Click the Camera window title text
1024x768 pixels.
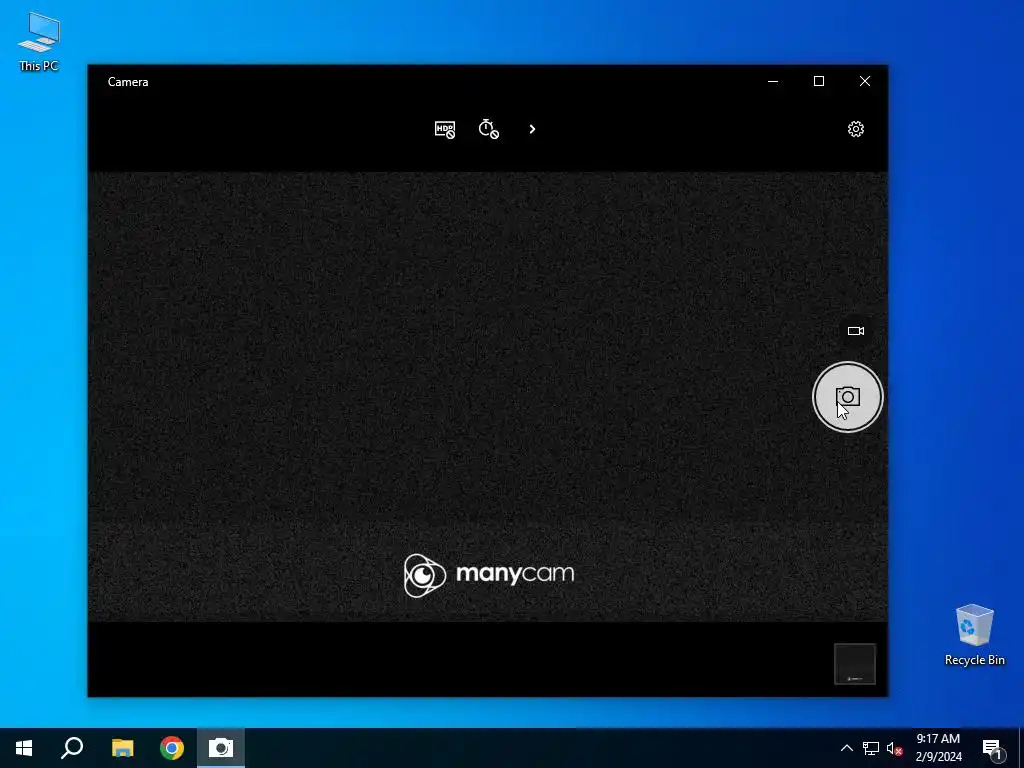pos(128,82)
